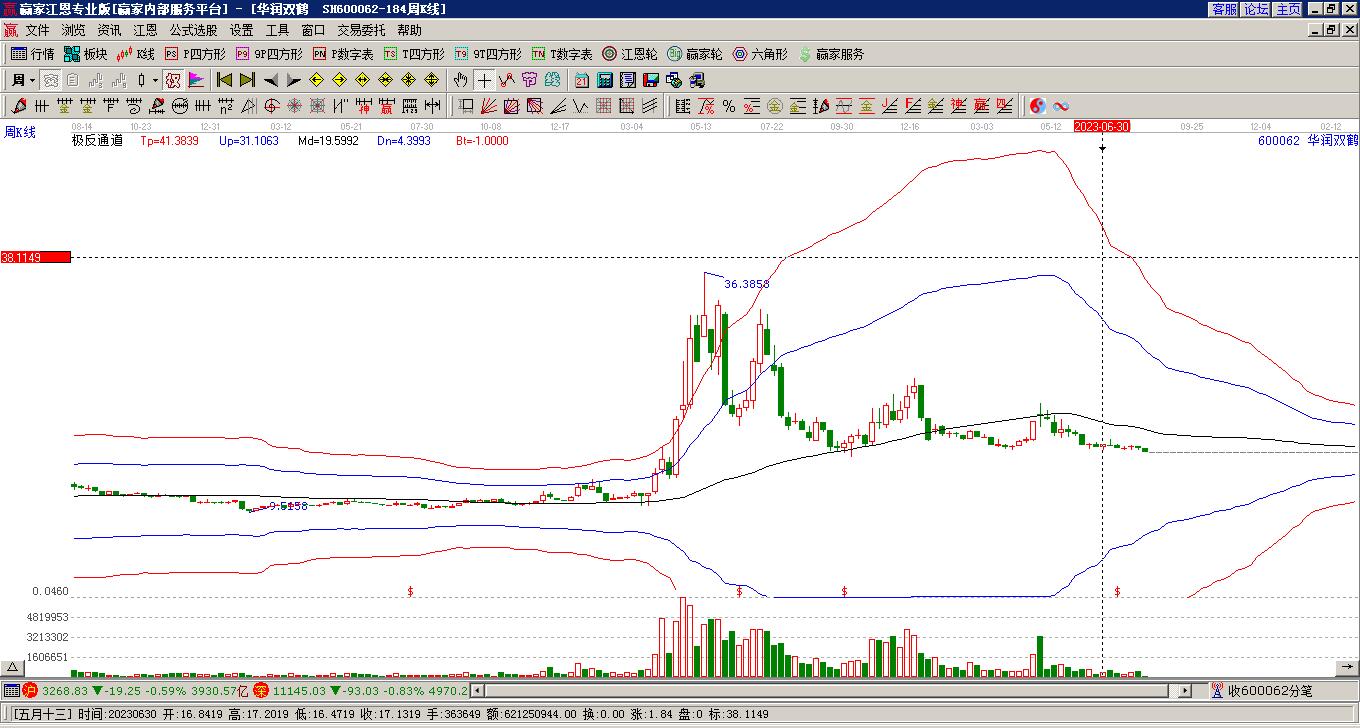
Task: Click the 客服 customer service link
Action: [x=1224, y=9]
